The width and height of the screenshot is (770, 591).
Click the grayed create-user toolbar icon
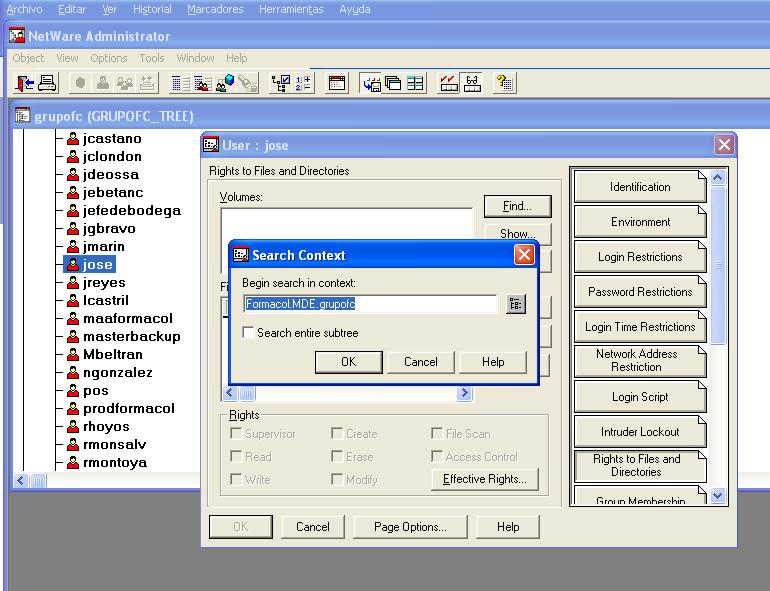click(103, 83)
